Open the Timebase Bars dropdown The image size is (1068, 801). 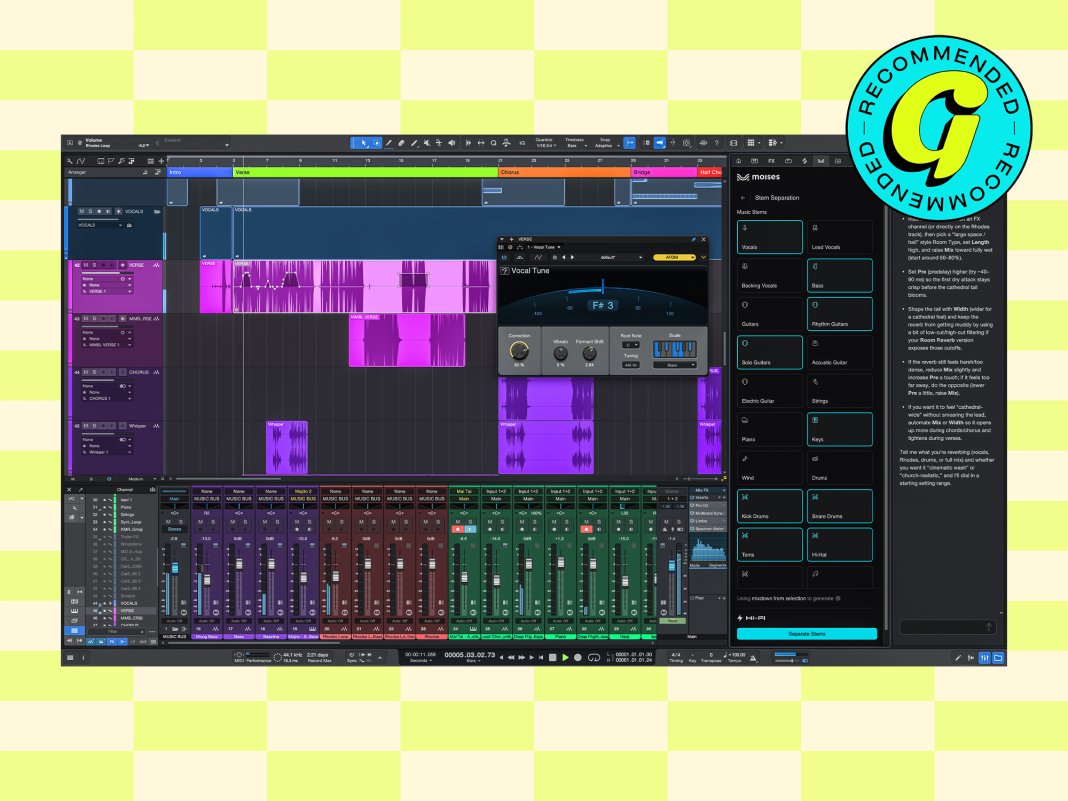point(576,145)
